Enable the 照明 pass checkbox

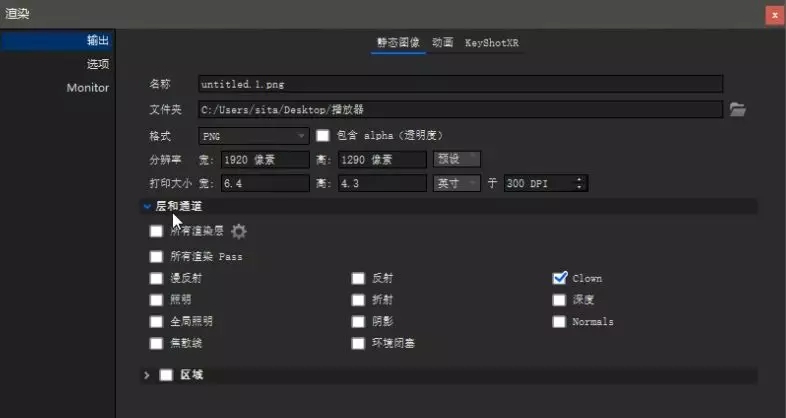coord(156,300)
